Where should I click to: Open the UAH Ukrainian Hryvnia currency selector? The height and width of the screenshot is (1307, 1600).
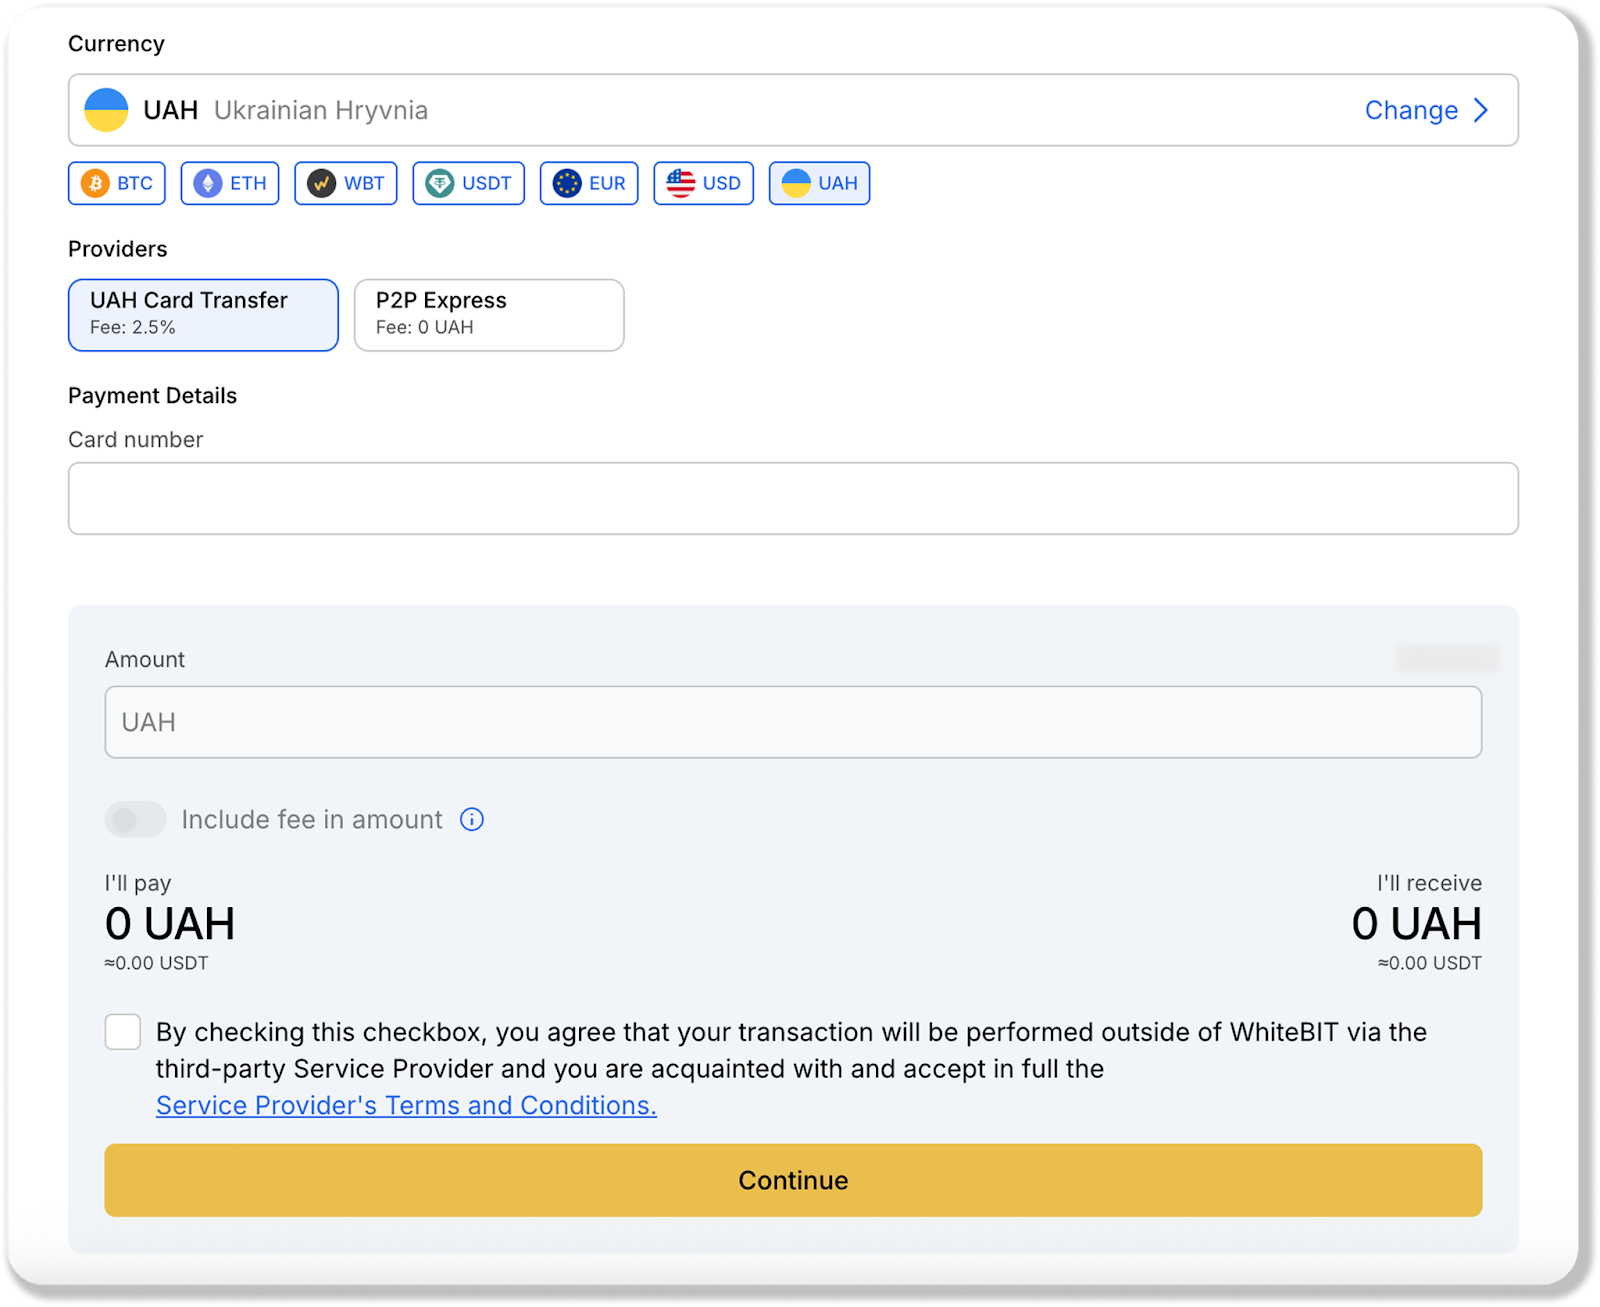point(700,110)
